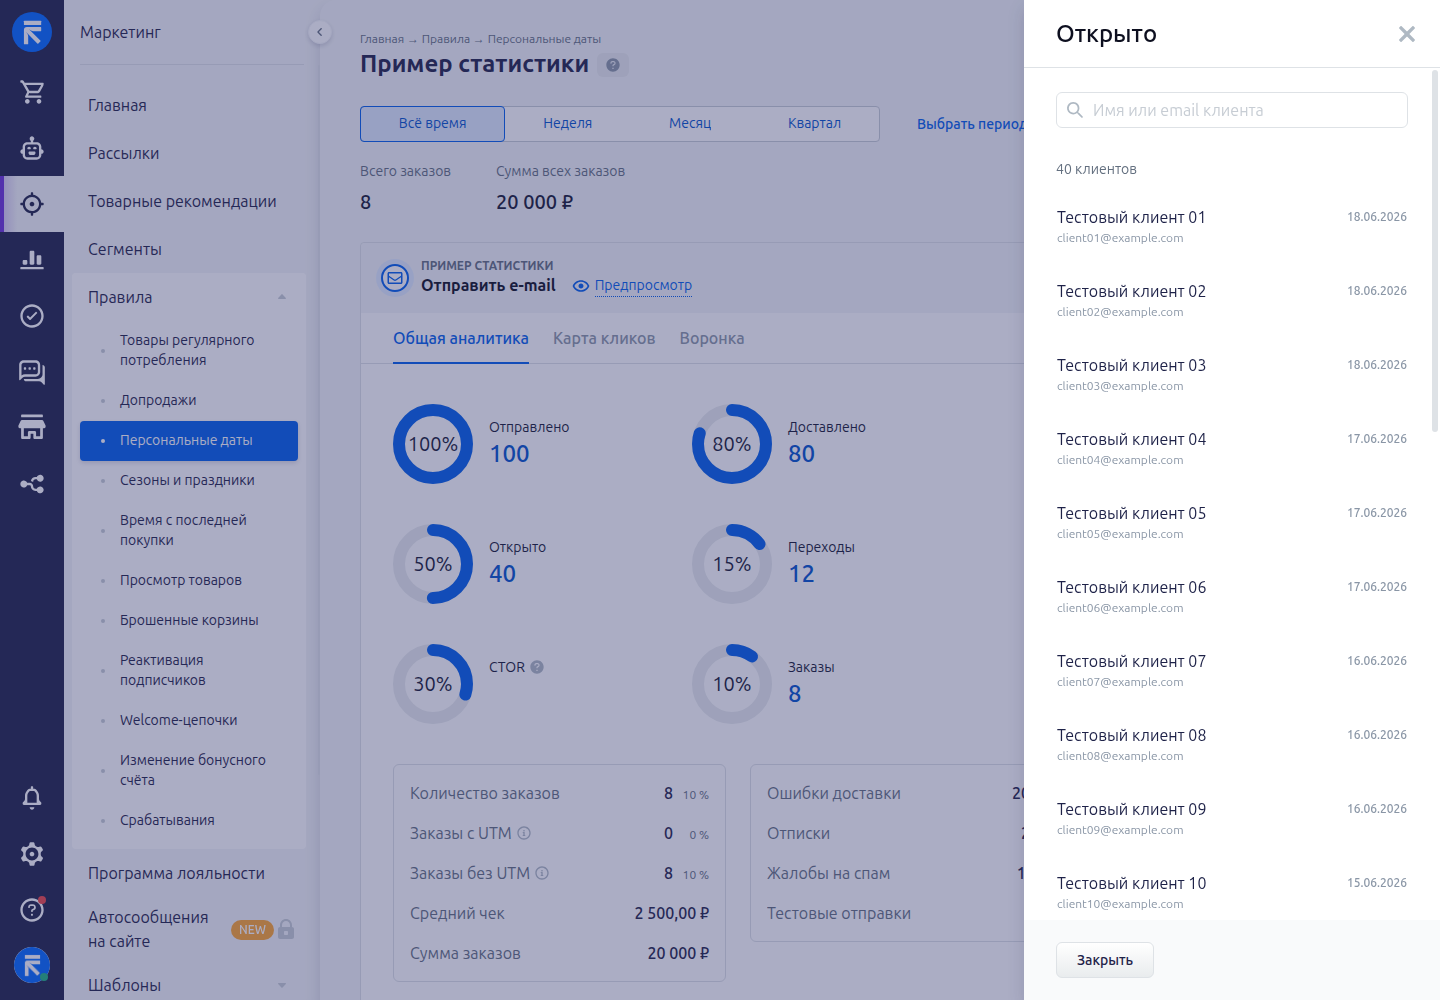Open the help question mark icon in sidebar
The width and height of the screenshot is (1440, 1000).
pos(32,909)
